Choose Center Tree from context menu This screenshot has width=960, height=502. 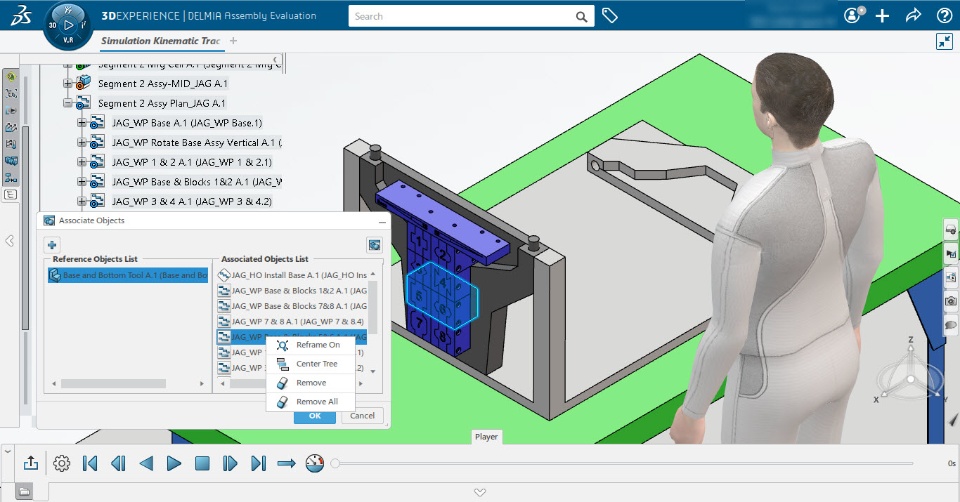[310, 364]
